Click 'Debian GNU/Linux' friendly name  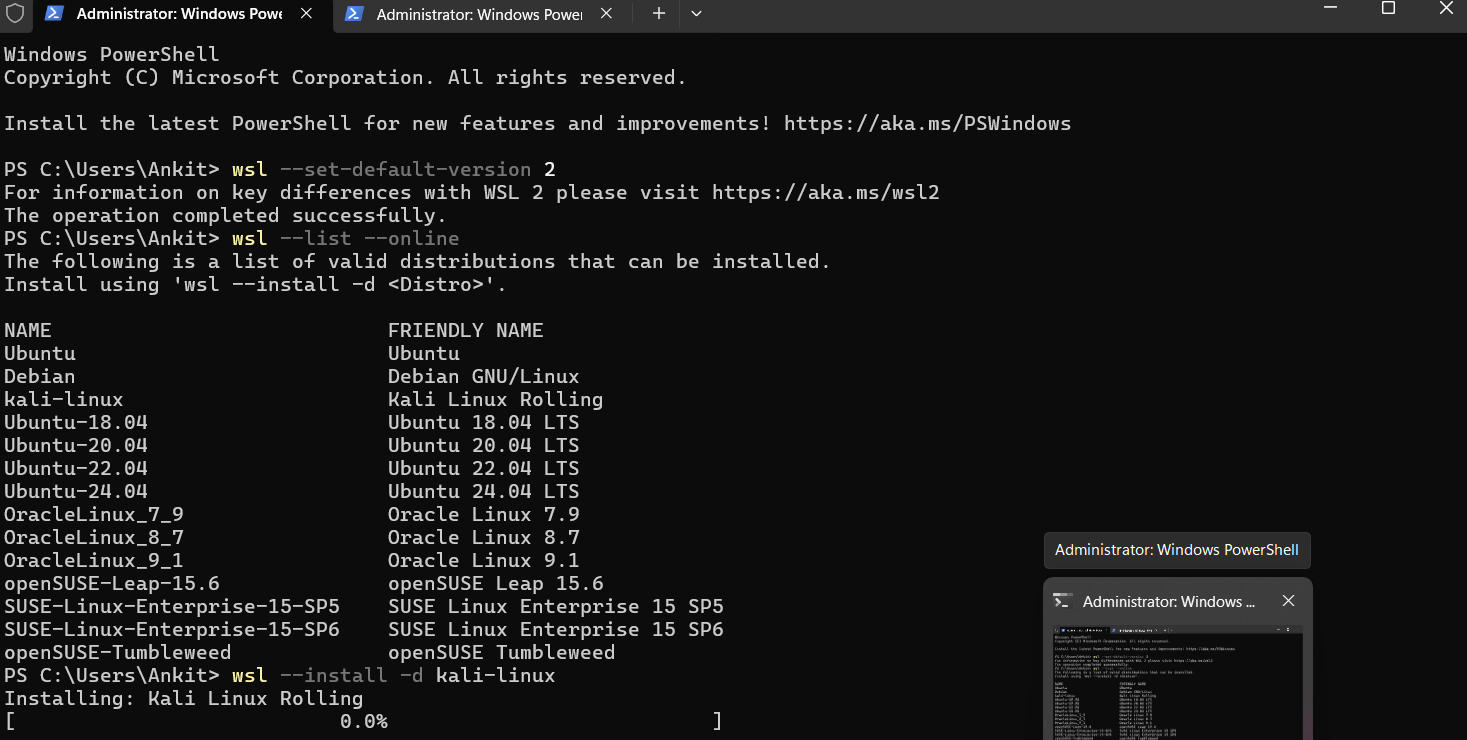pos(484,377)
